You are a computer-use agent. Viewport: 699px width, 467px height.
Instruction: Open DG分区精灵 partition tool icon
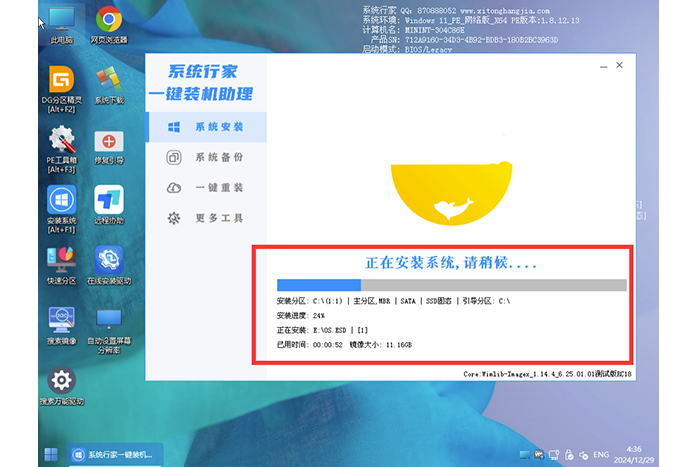click(62, 89)
